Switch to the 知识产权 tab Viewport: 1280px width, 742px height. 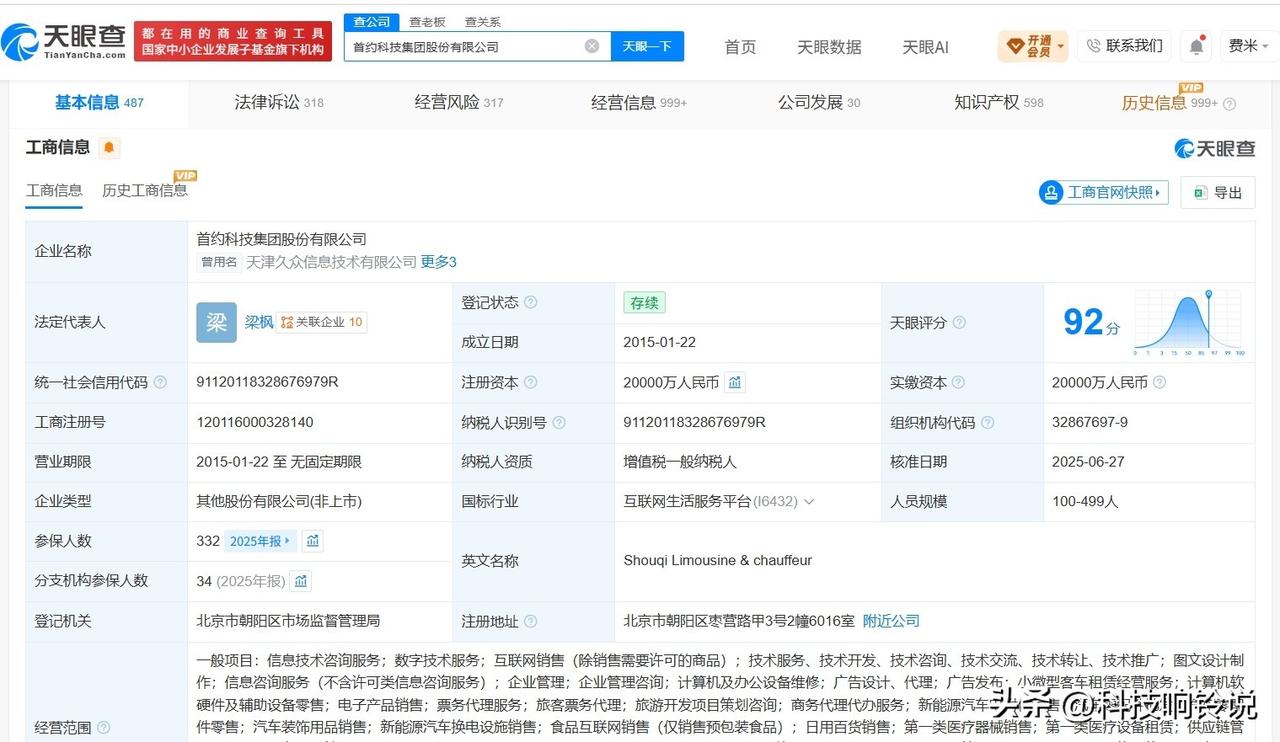point(999,103)
